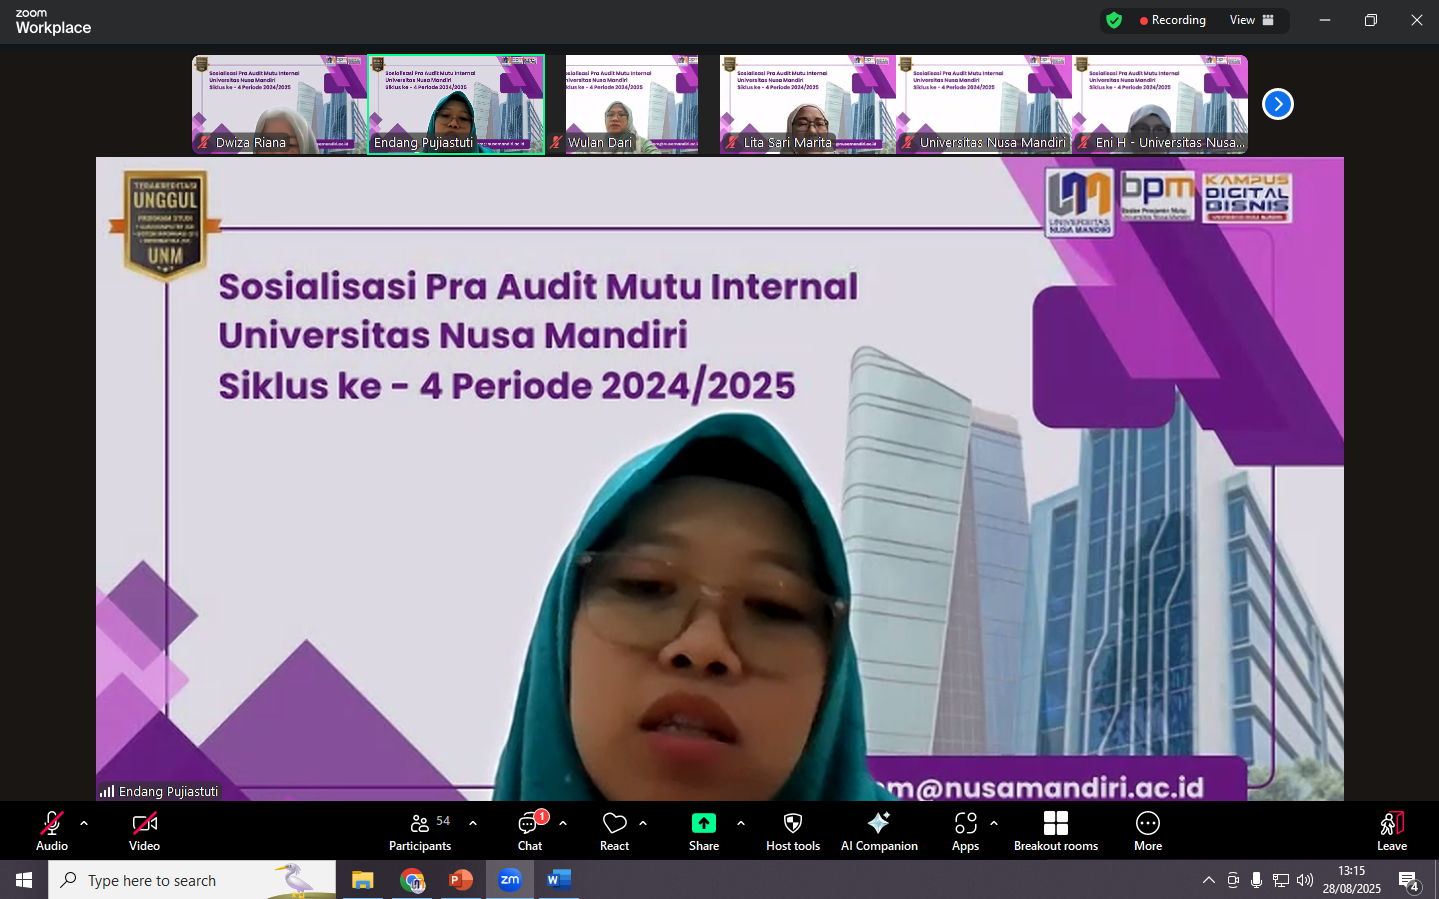Select Wulan Dari's video thumbnail
This screenshot has width=1439, height=899.
click(632, 104)
